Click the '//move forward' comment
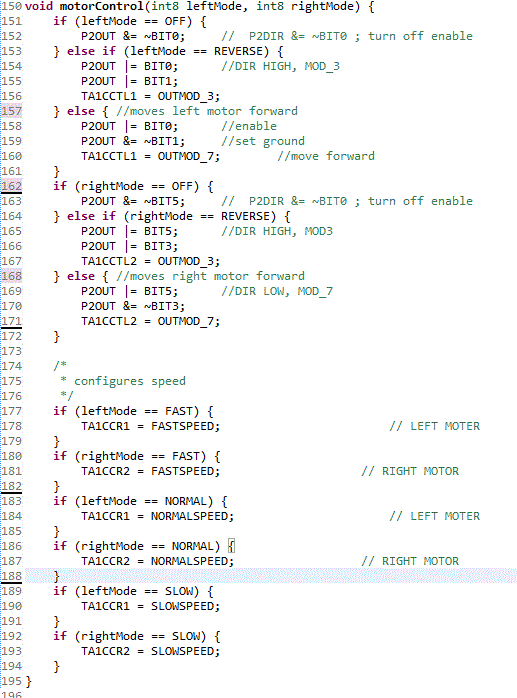The height and width of the screenshot is (698, 517). coord(326,156)
